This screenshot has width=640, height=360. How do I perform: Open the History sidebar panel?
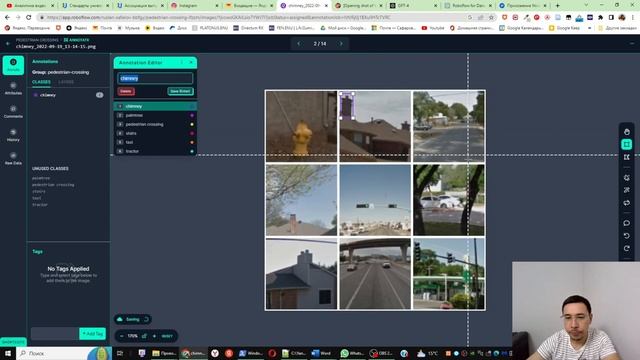[13, 135]
